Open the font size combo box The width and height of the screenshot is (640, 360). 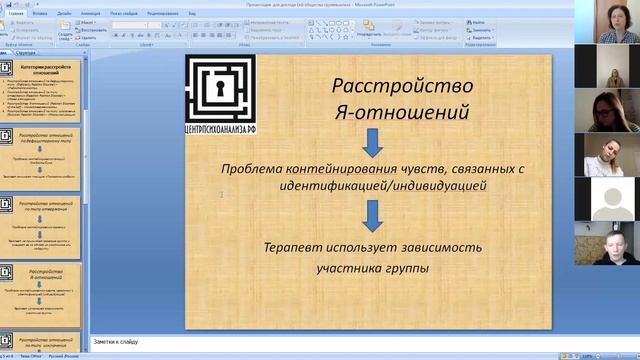coord(154,25)
